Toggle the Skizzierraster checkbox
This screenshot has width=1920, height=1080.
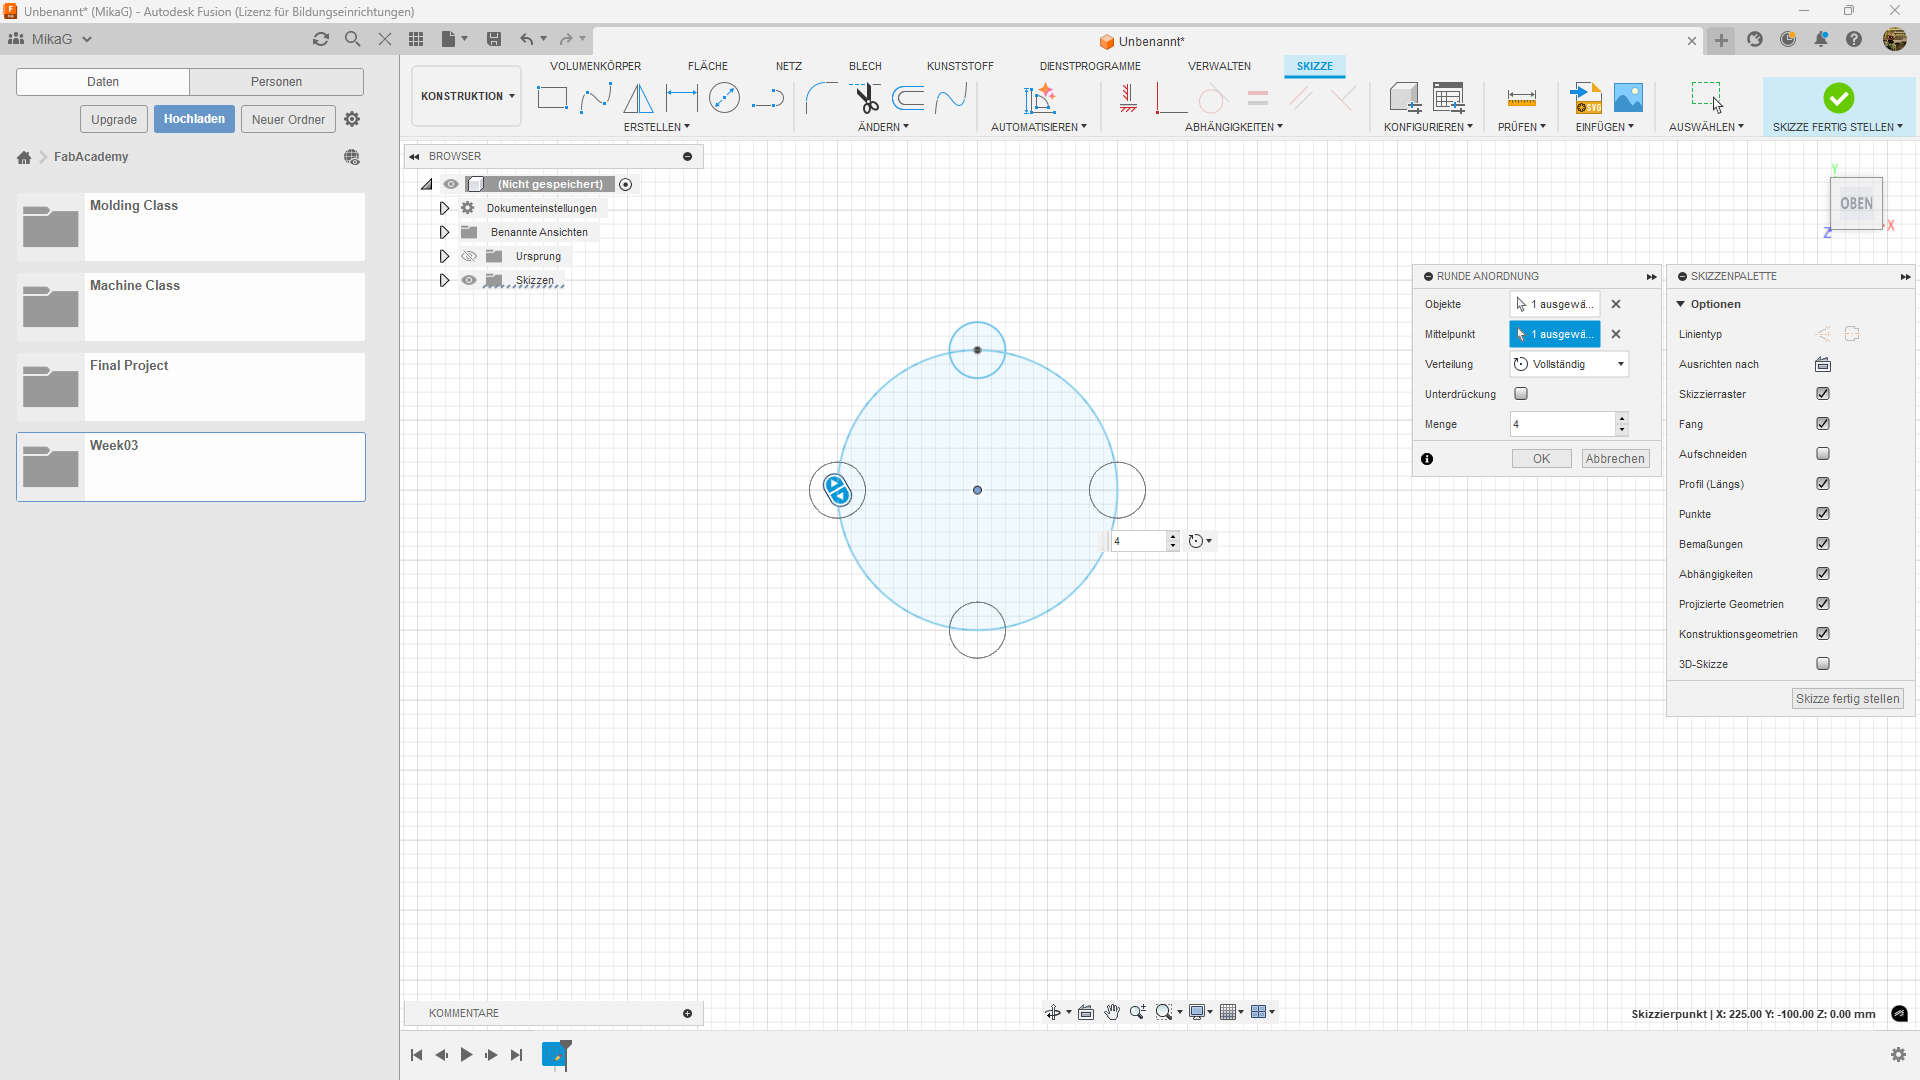point(1823,394)
